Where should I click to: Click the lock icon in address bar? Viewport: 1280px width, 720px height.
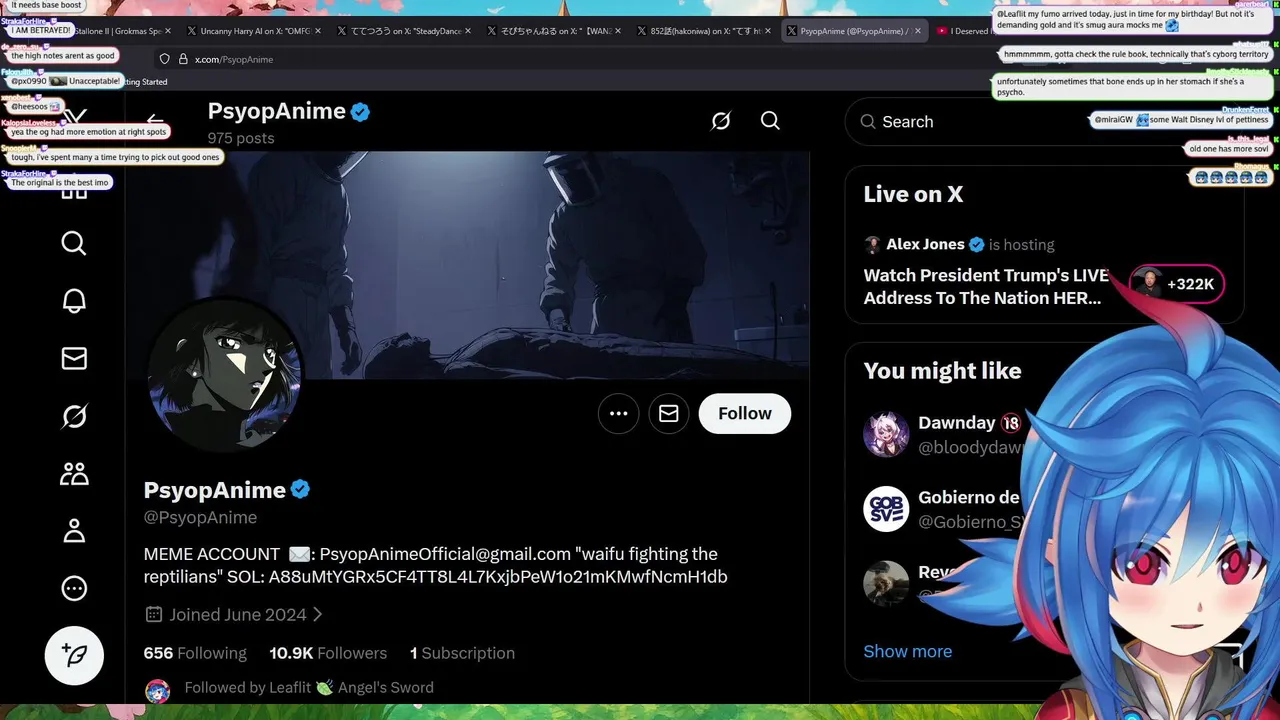pyautogui.click(x=184, y=59)
